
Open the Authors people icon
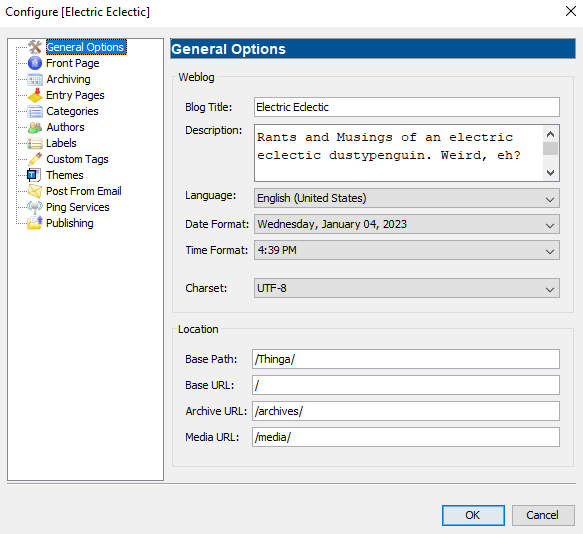pyautogui.click(x=35, y=127)
